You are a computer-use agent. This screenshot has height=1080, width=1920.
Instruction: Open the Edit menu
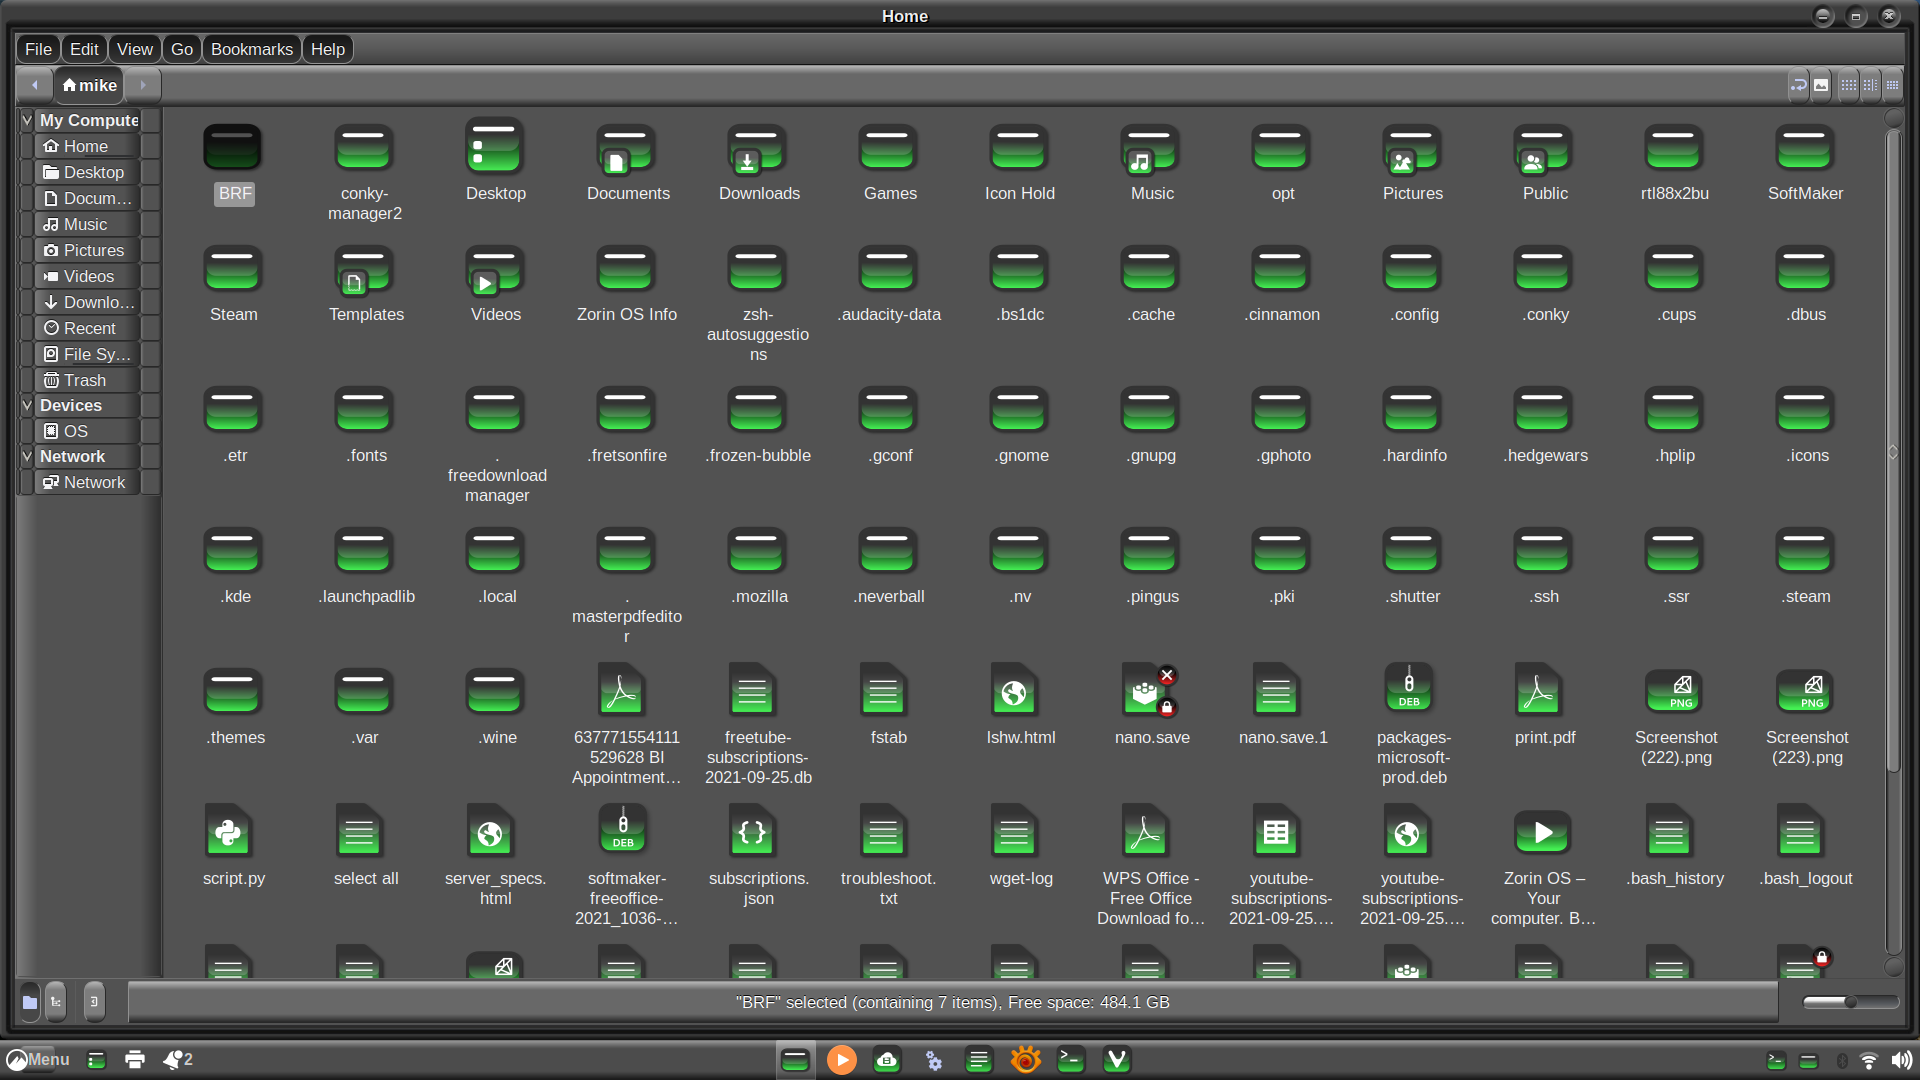pyautogui.click(x=84, y=49)
